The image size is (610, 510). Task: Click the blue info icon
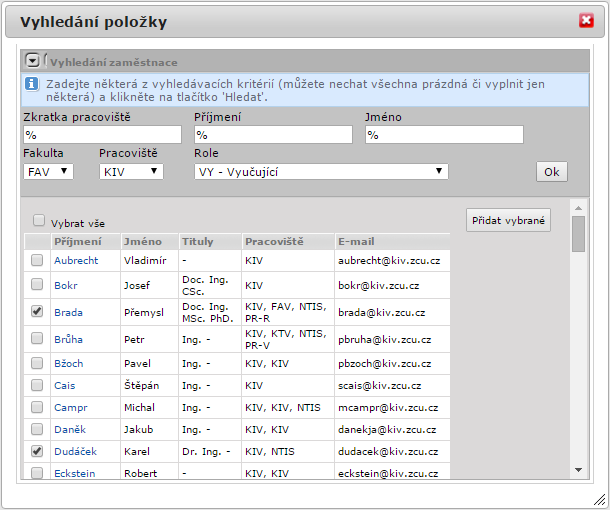tap(32, 84)
